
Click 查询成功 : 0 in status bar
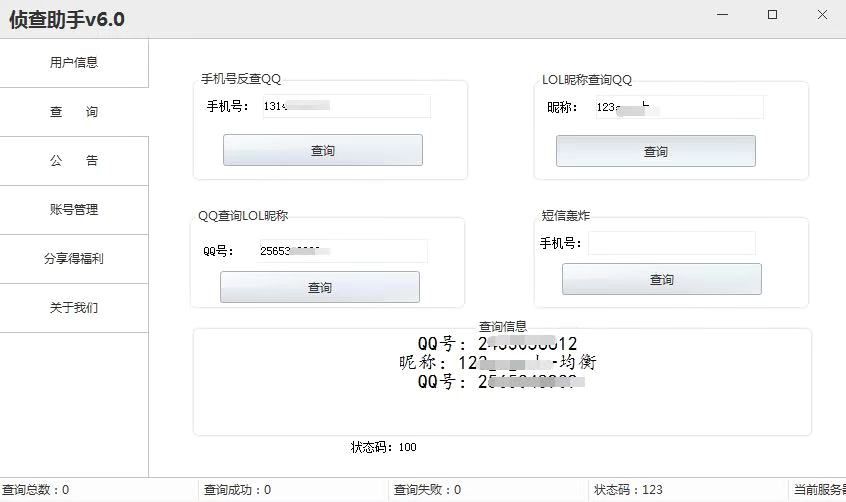point(237,490)
